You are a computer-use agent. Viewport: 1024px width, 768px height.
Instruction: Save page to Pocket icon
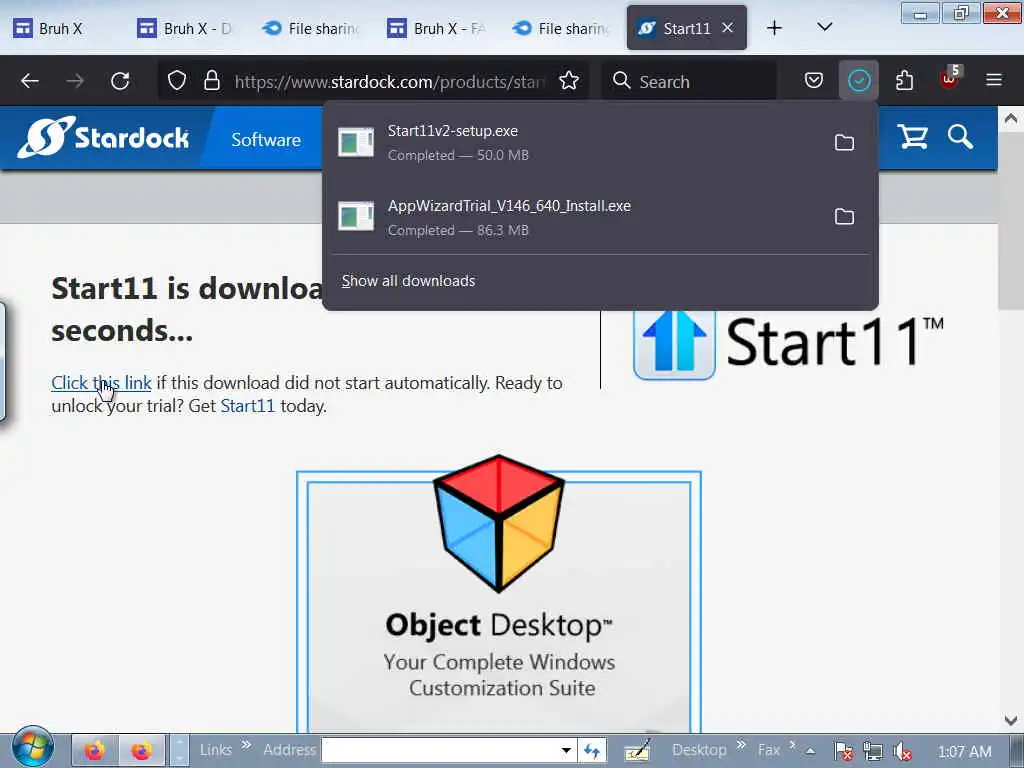point(814,81)
